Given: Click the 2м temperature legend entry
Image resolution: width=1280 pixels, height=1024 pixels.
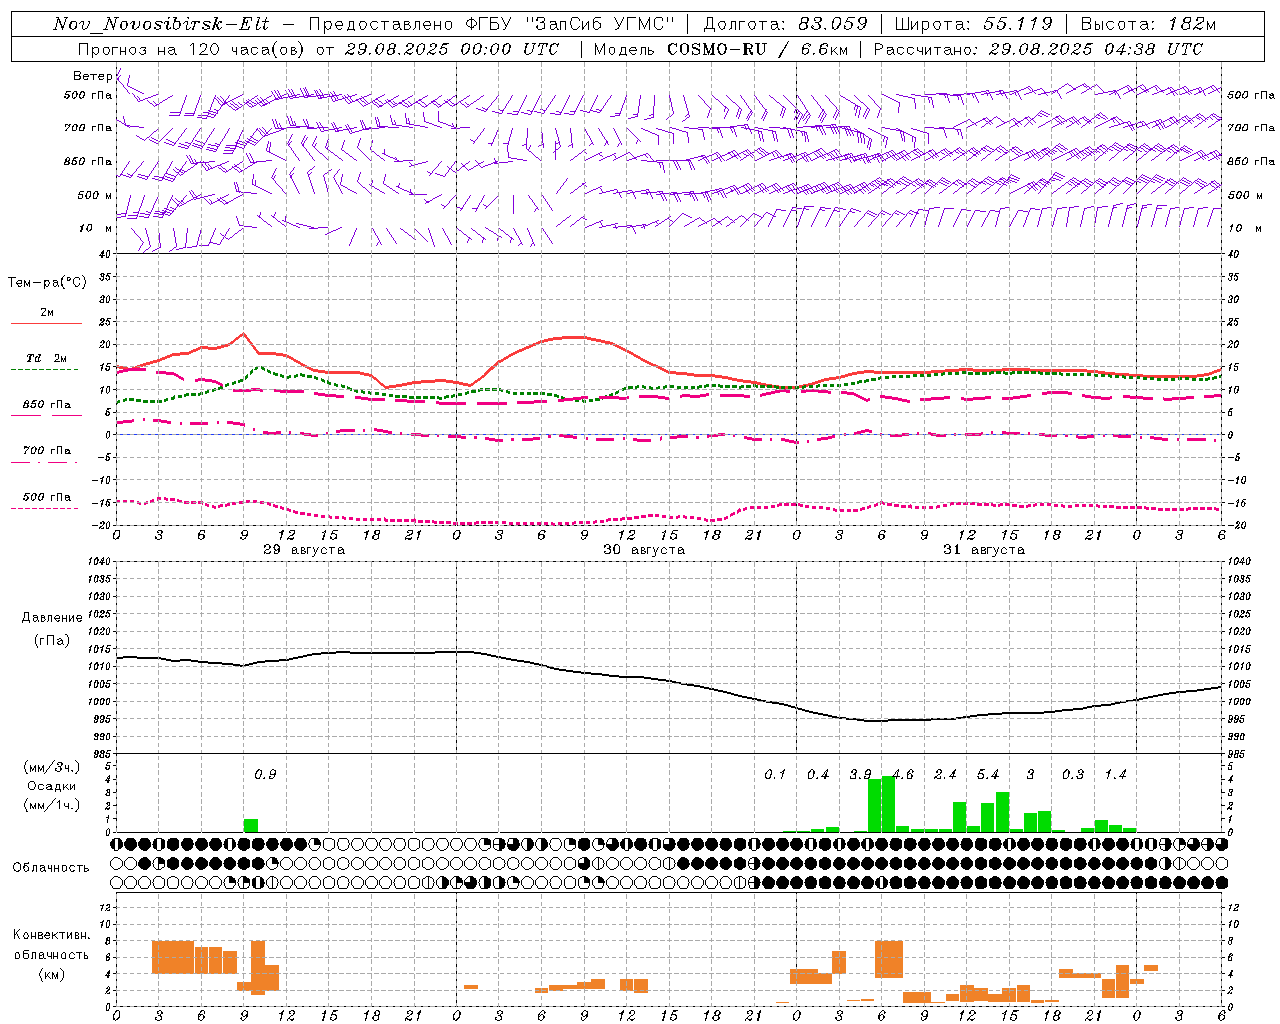Looking at the screenshot, I should [x=47, y=313].
